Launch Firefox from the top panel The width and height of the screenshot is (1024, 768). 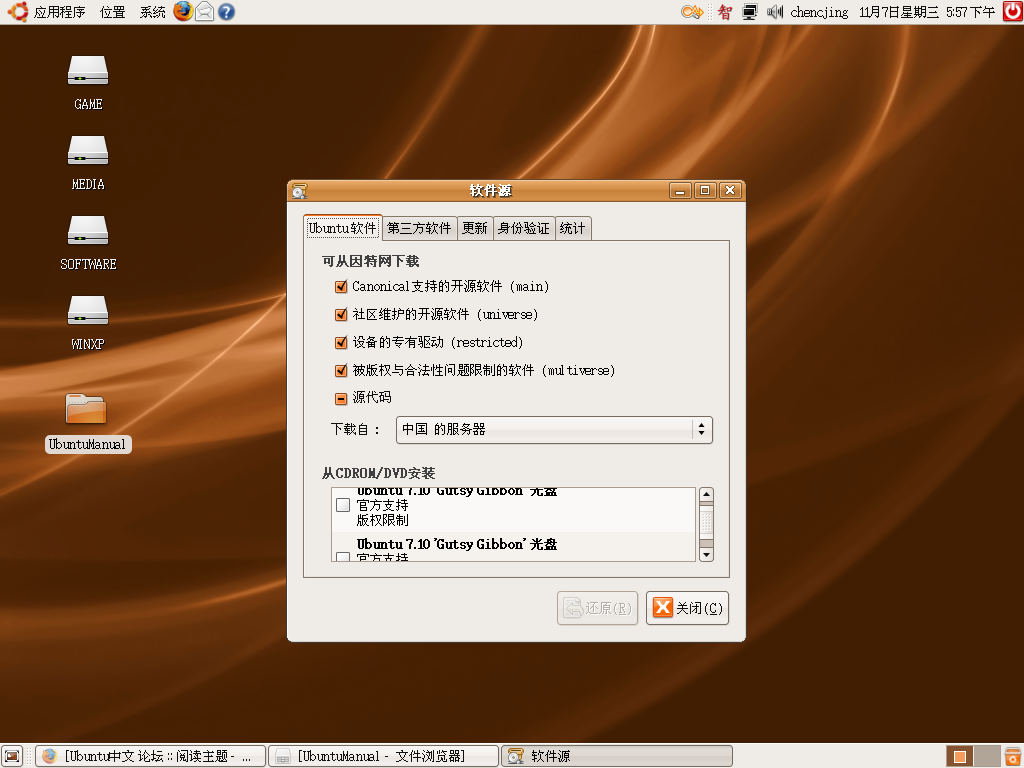click(x=183, y=12)
